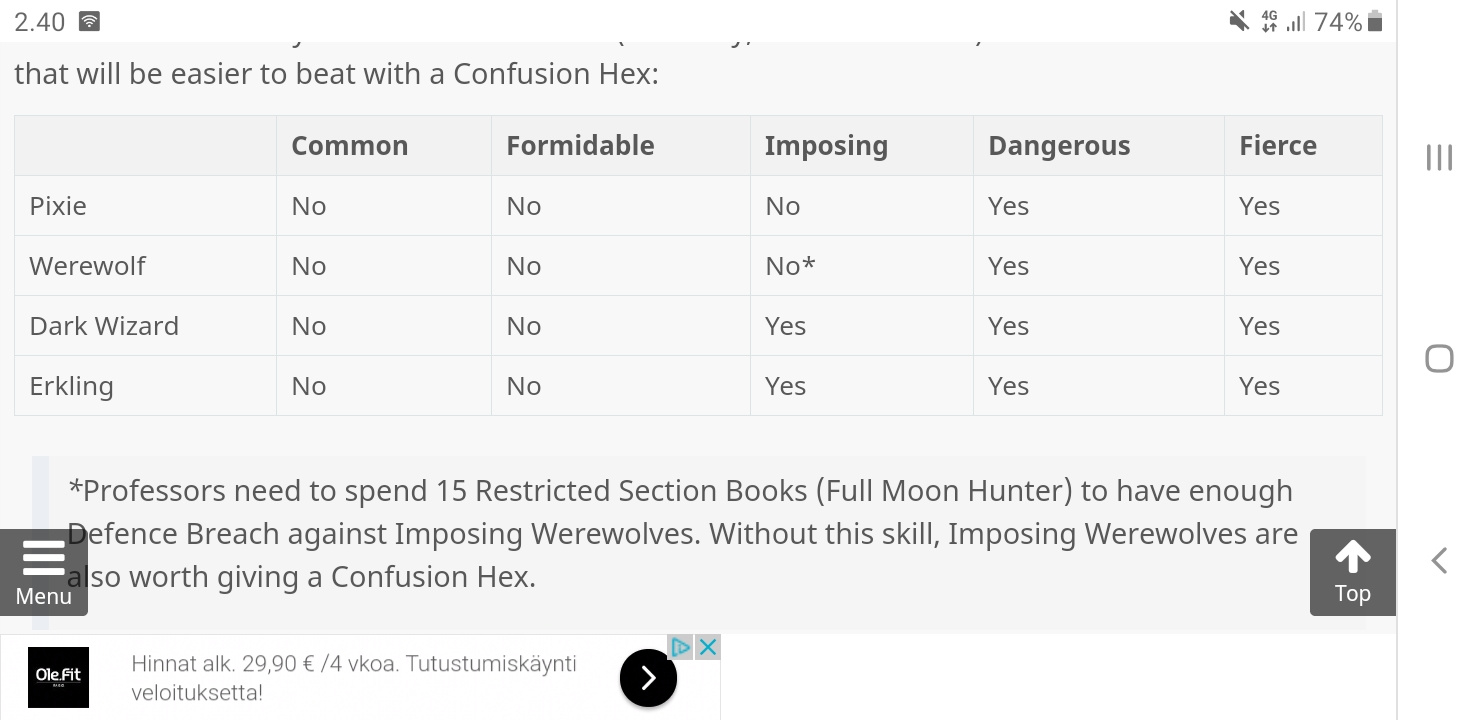This screenshot has height=720, width=1480.
Task: Open the AdChoices info icon
Action: [681, 647]
